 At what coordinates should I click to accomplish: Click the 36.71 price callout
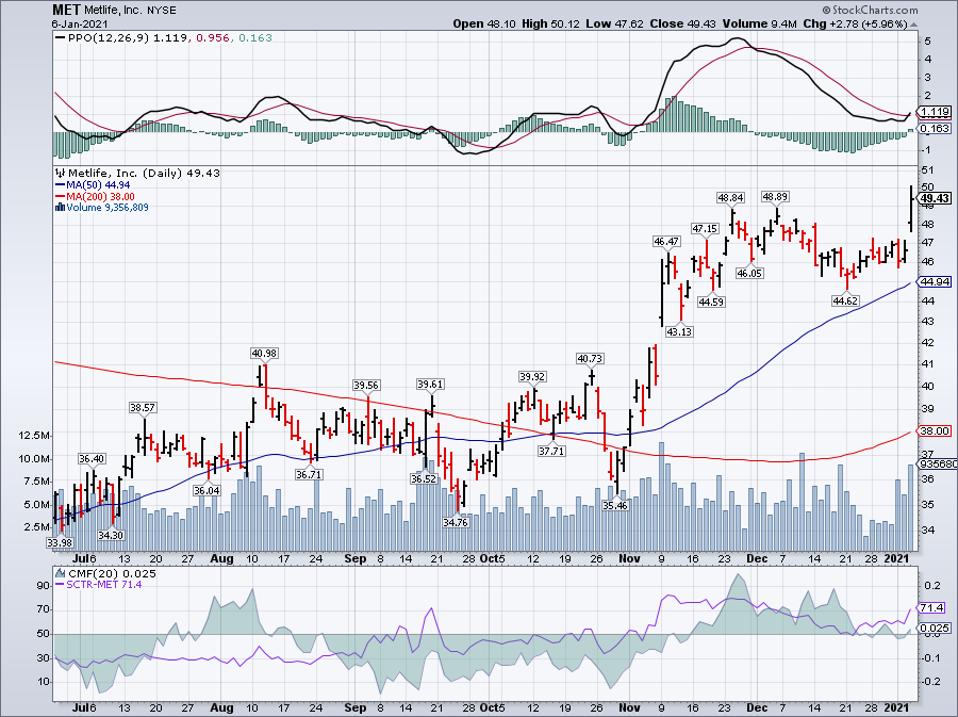click(x=309, y=475)
